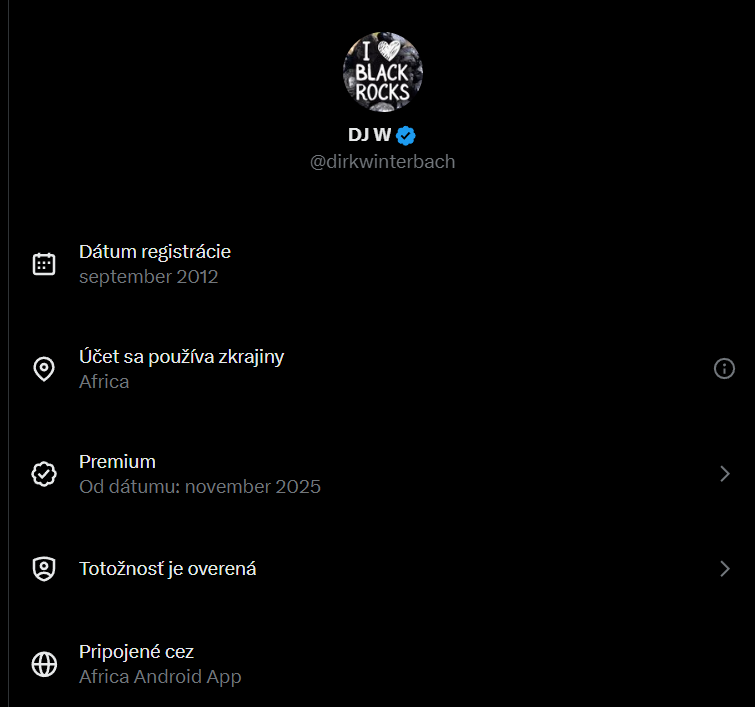Open the info icon beside account country
755x707 pixels.
(724, 369)
